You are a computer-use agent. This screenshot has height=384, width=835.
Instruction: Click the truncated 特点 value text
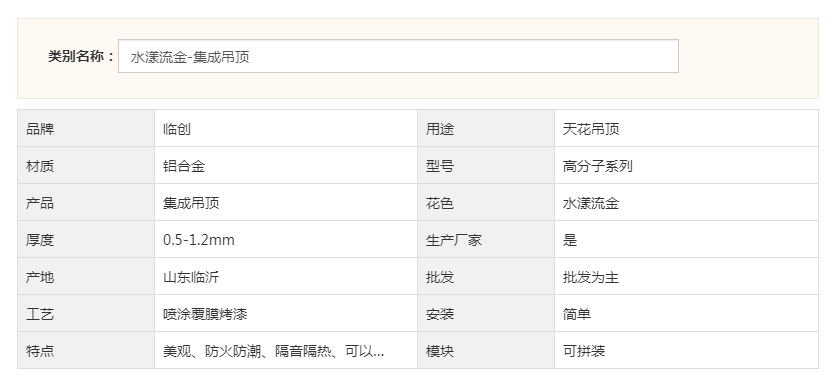click(x=273, y=351)
